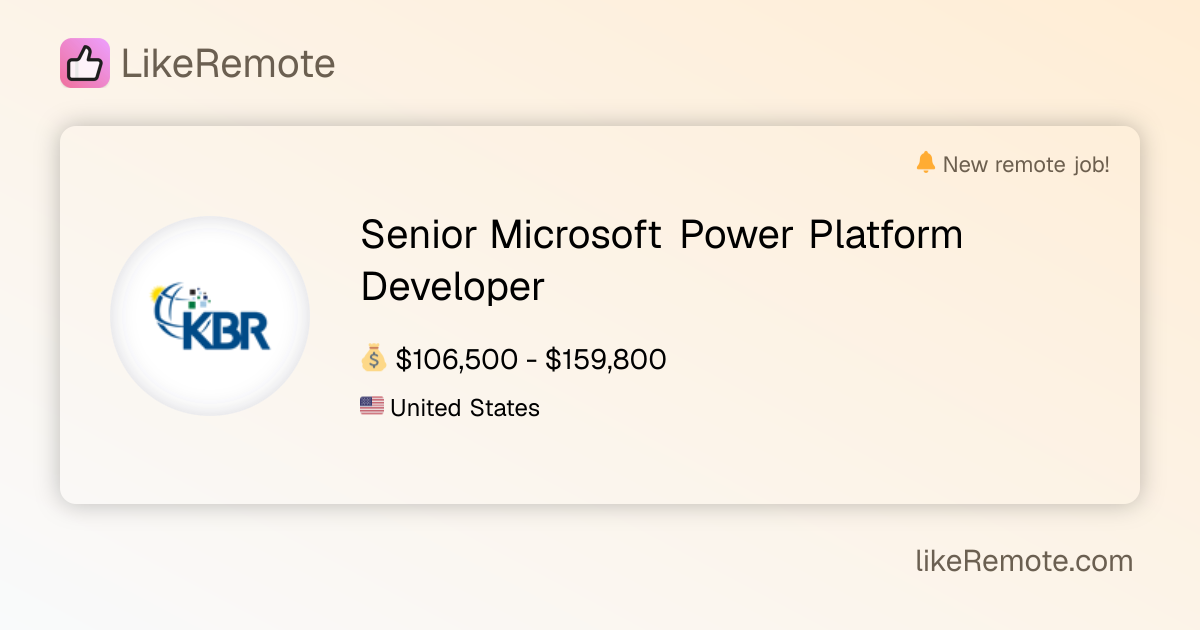Click the word 'Developer' in the title
Viewport: 1200px width, 630px height.
point(452,287)
